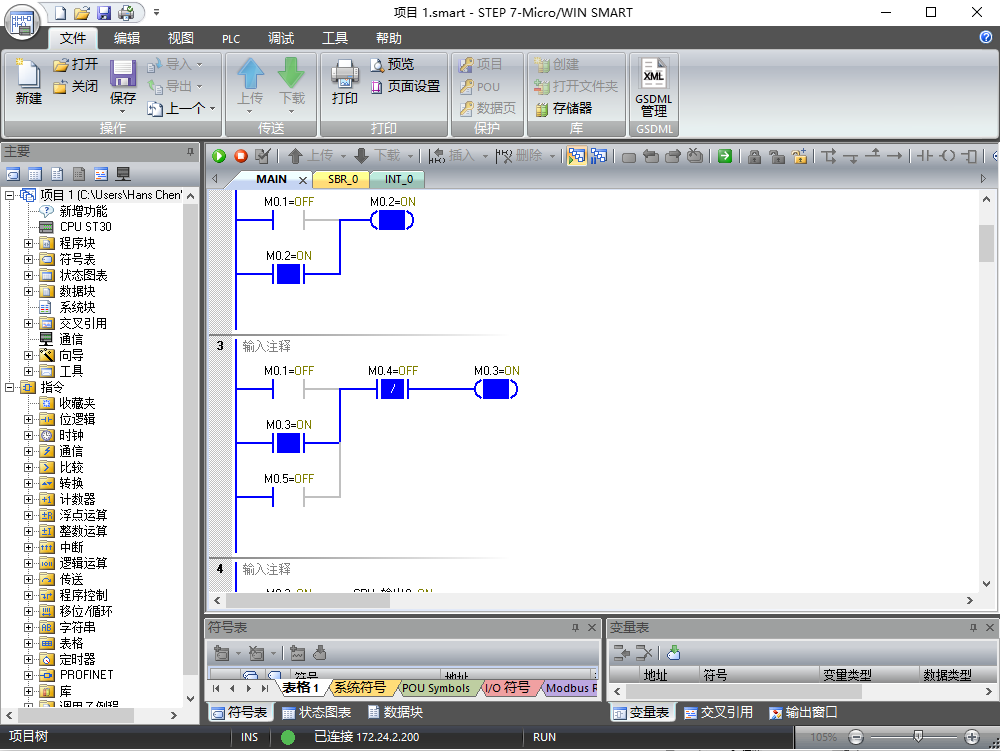This screenshot has height=751, width=1001.
Task: Toggle program status monitoring button
Action: click(x=576, y=156)
